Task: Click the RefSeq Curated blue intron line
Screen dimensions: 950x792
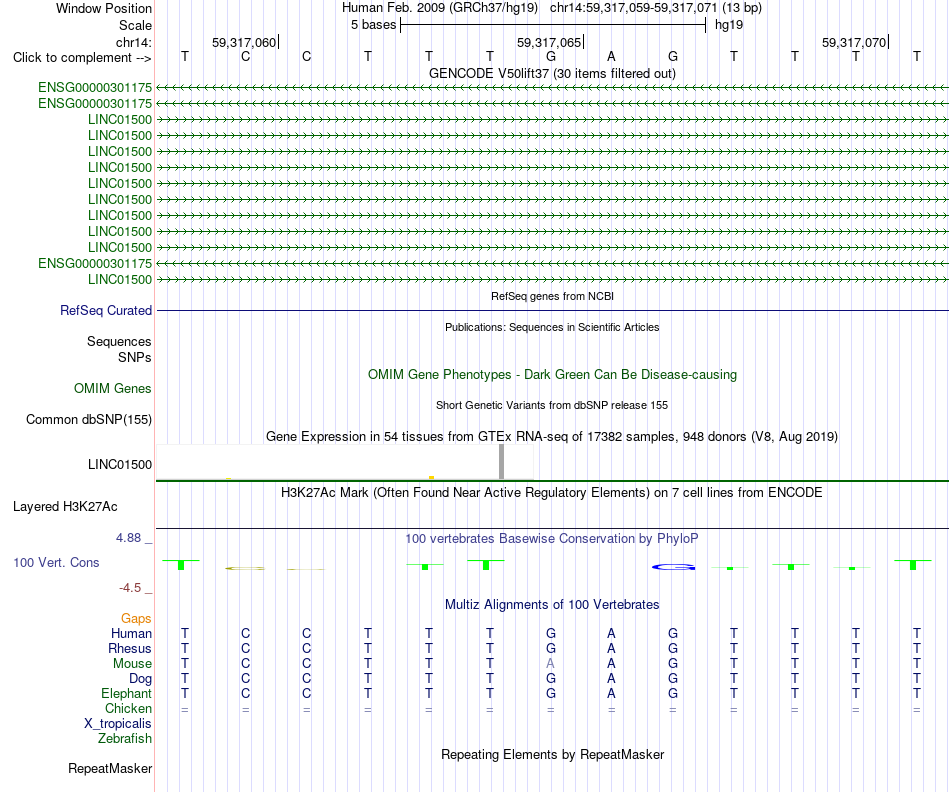Action: point(552,310)
